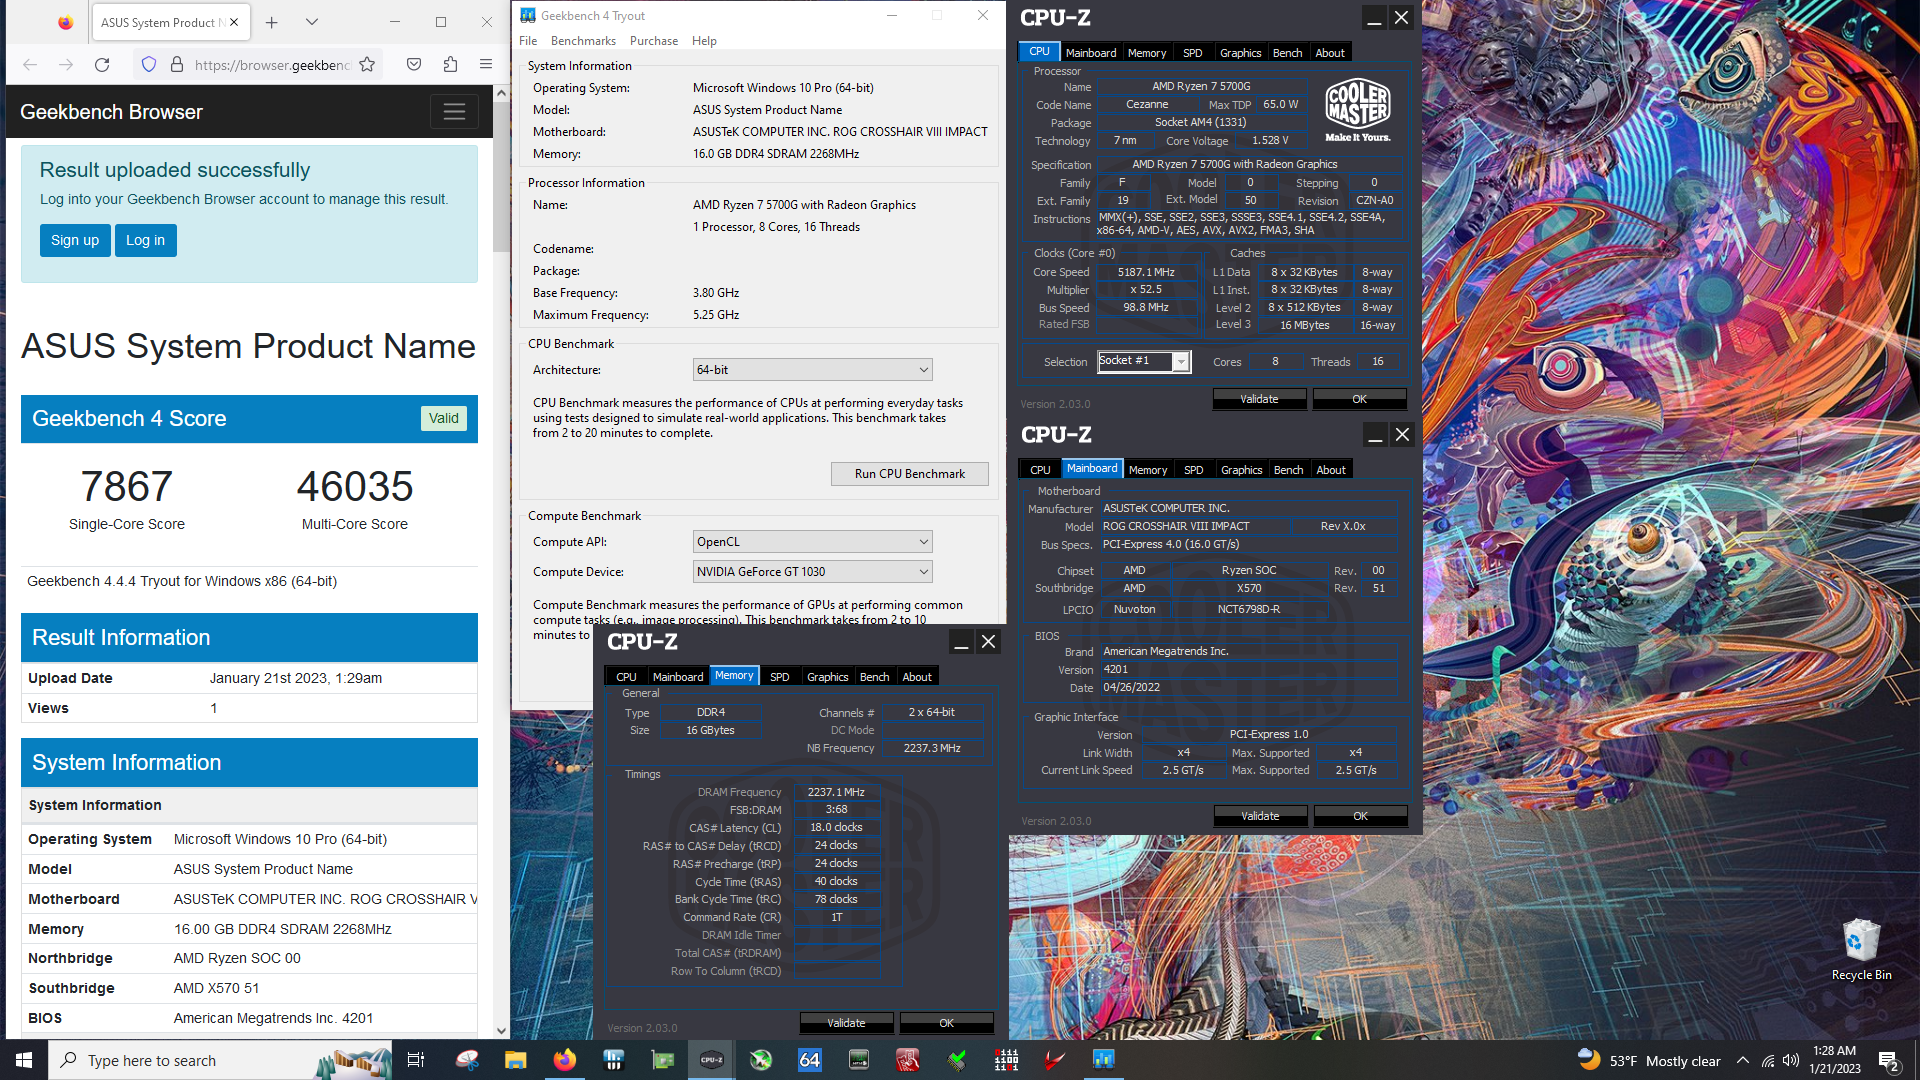Click the Core Speed value 5187.1 MHz

[1146, 272]
